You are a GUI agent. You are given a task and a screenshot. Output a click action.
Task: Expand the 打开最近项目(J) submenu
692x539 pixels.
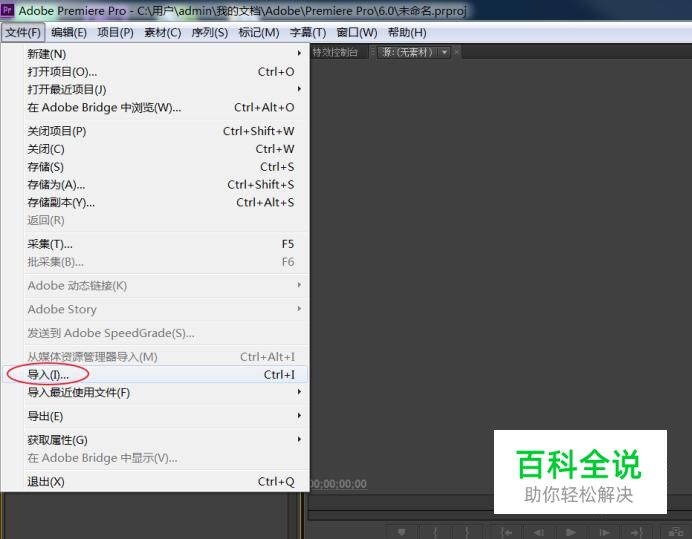[x=299, y=89]
